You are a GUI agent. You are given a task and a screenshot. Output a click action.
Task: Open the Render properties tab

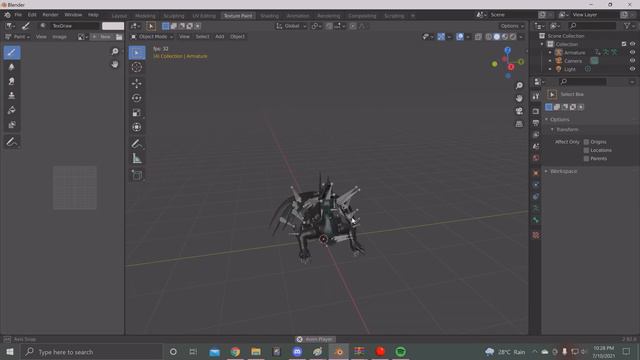point(536,111)
